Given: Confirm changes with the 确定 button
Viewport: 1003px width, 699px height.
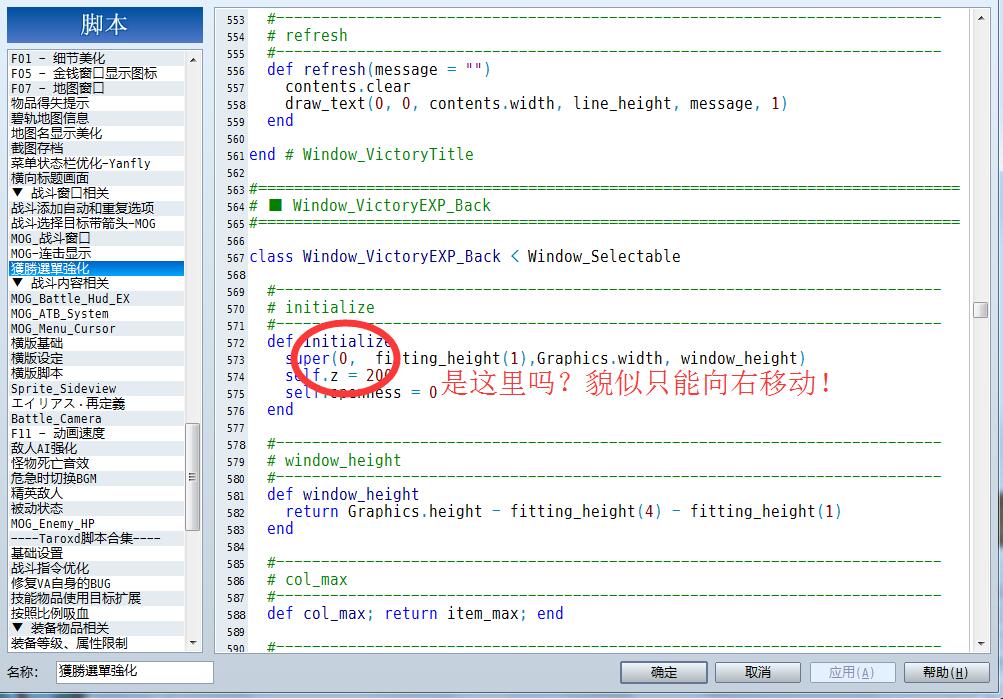Looking at the screenshot, I should [663, 672].
